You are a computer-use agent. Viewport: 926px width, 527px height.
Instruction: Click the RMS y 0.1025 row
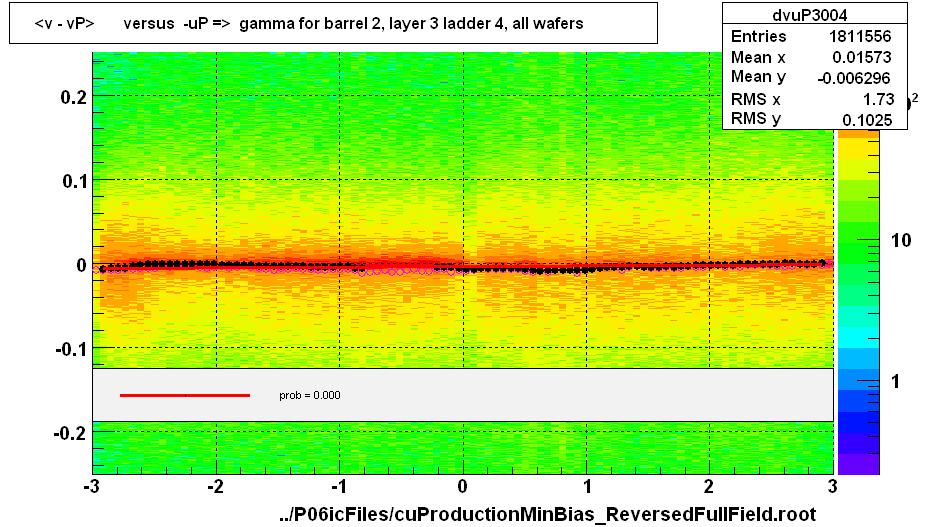pyautogui.click(x=811, y=119)
